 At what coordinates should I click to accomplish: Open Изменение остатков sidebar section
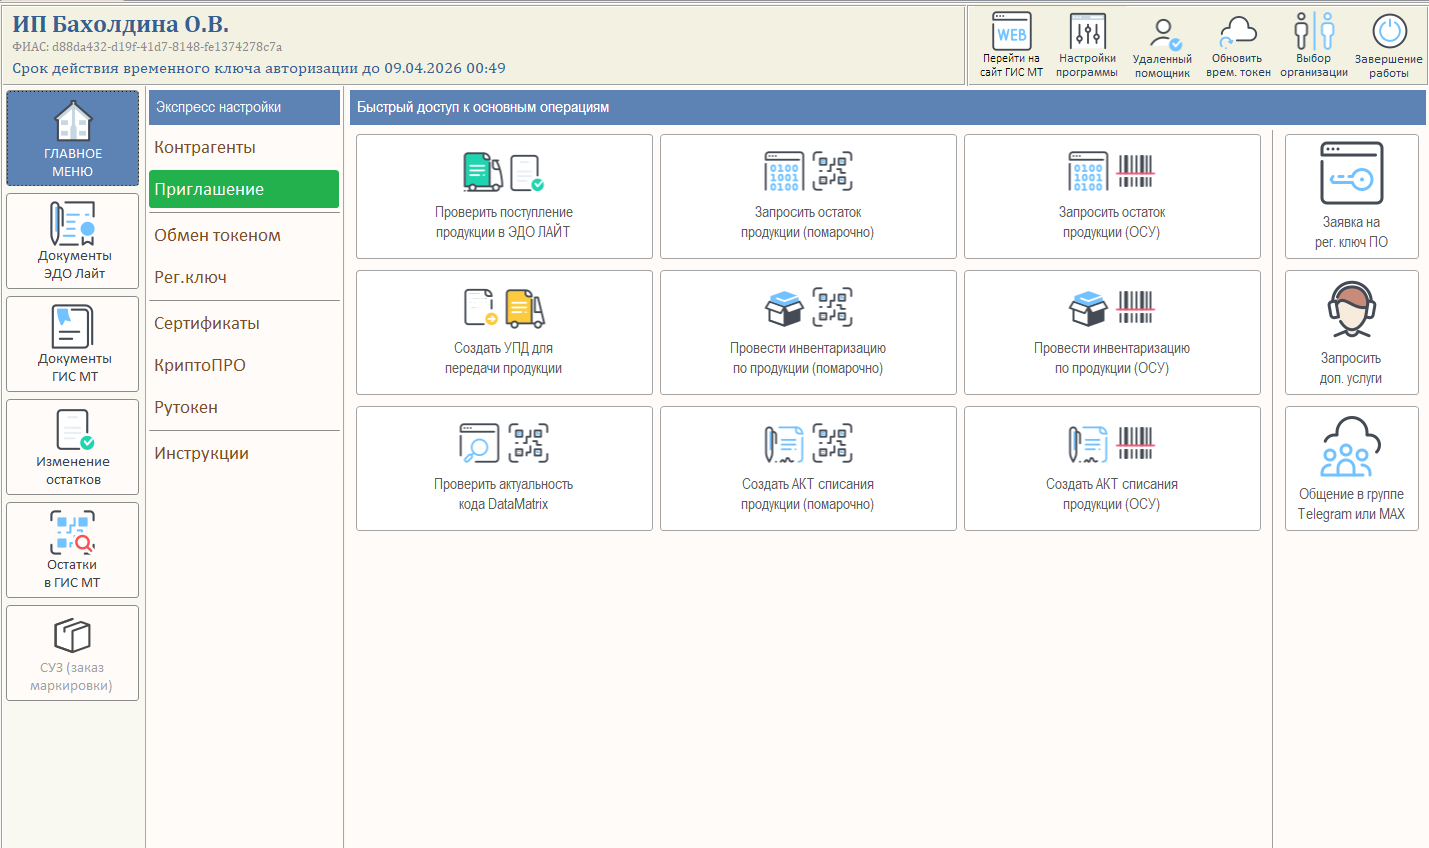73,447
